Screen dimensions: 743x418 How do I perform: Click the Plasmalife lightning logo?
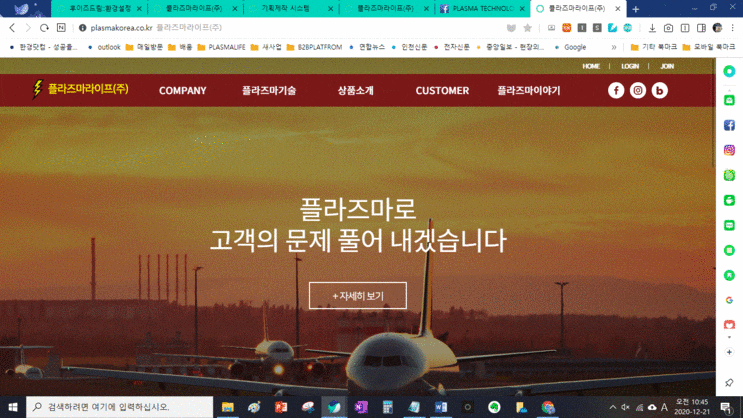pos(81,89)
